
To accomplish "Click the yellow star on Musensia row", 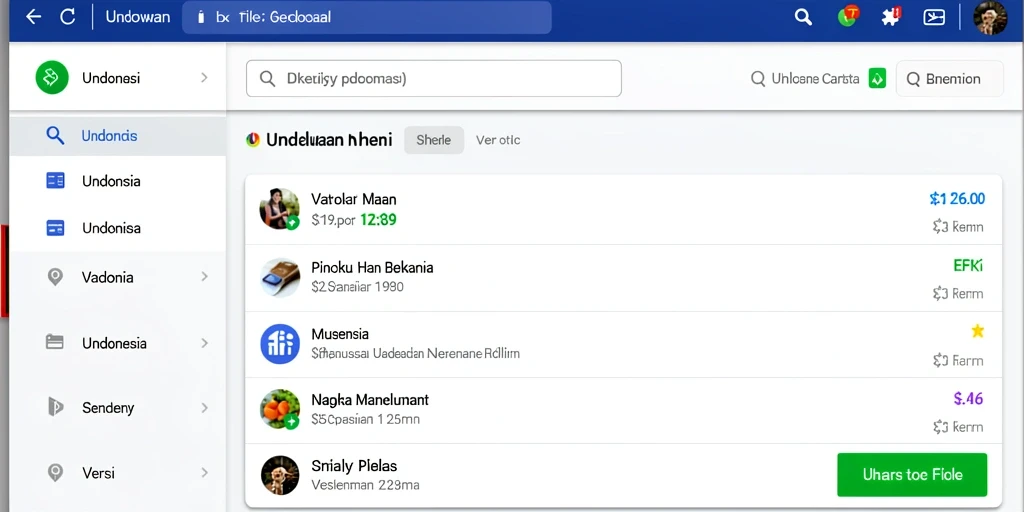I will pyautogui.click(x=978, y=331).
